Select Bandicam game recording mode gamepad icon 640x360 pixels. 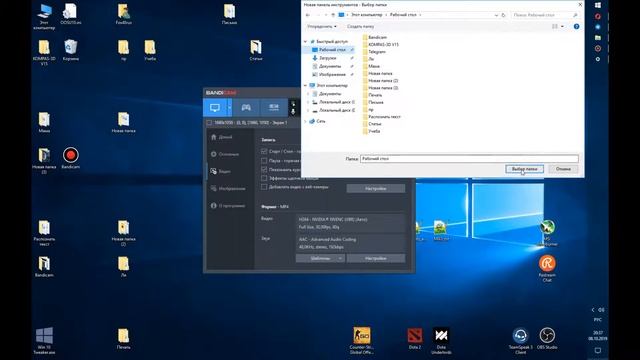tap(246, 107)
